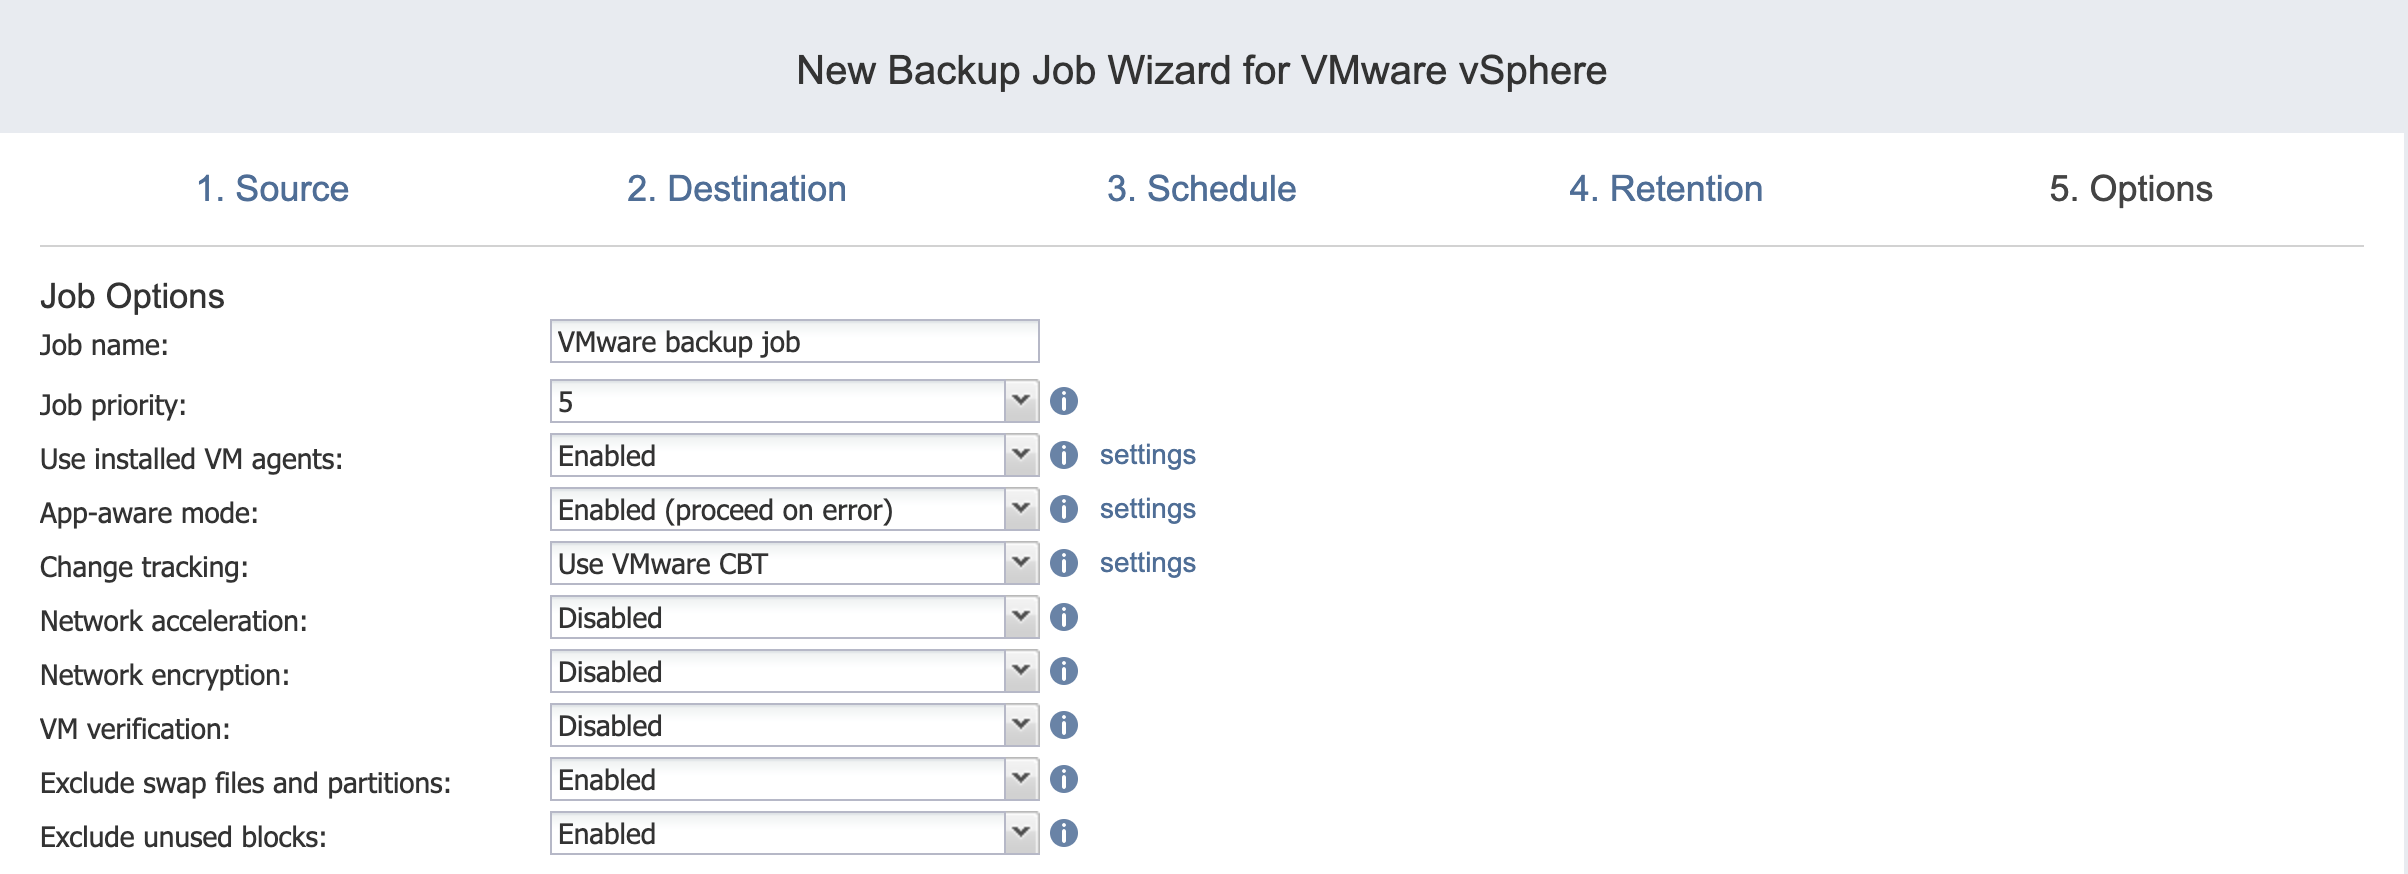Open the VM verification dropdown
The height and width of the screenshot is (874, 2408).
tap(1020, 725)
